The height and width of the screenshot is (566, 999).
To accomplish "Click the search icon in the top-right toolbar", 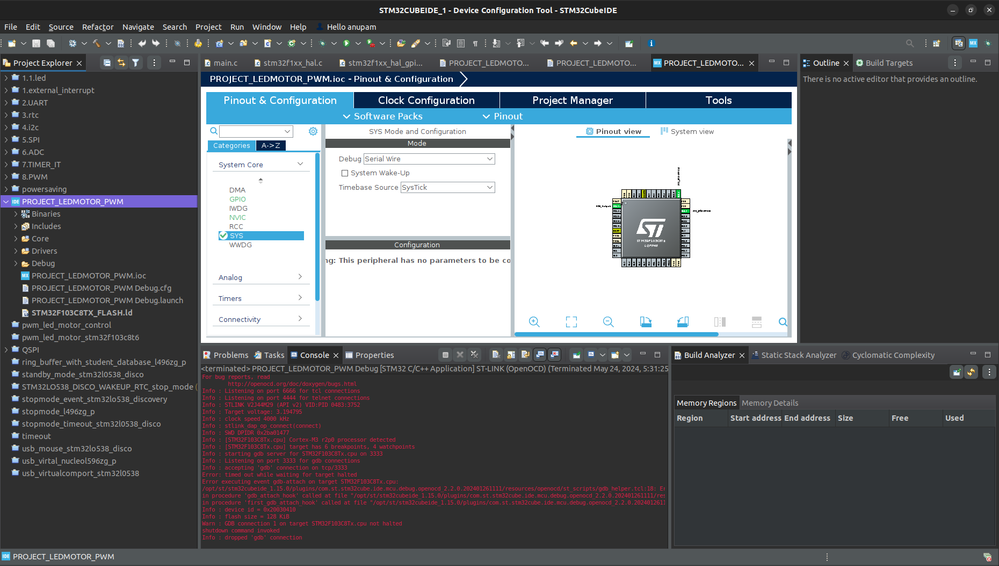I will click(910, 43).
